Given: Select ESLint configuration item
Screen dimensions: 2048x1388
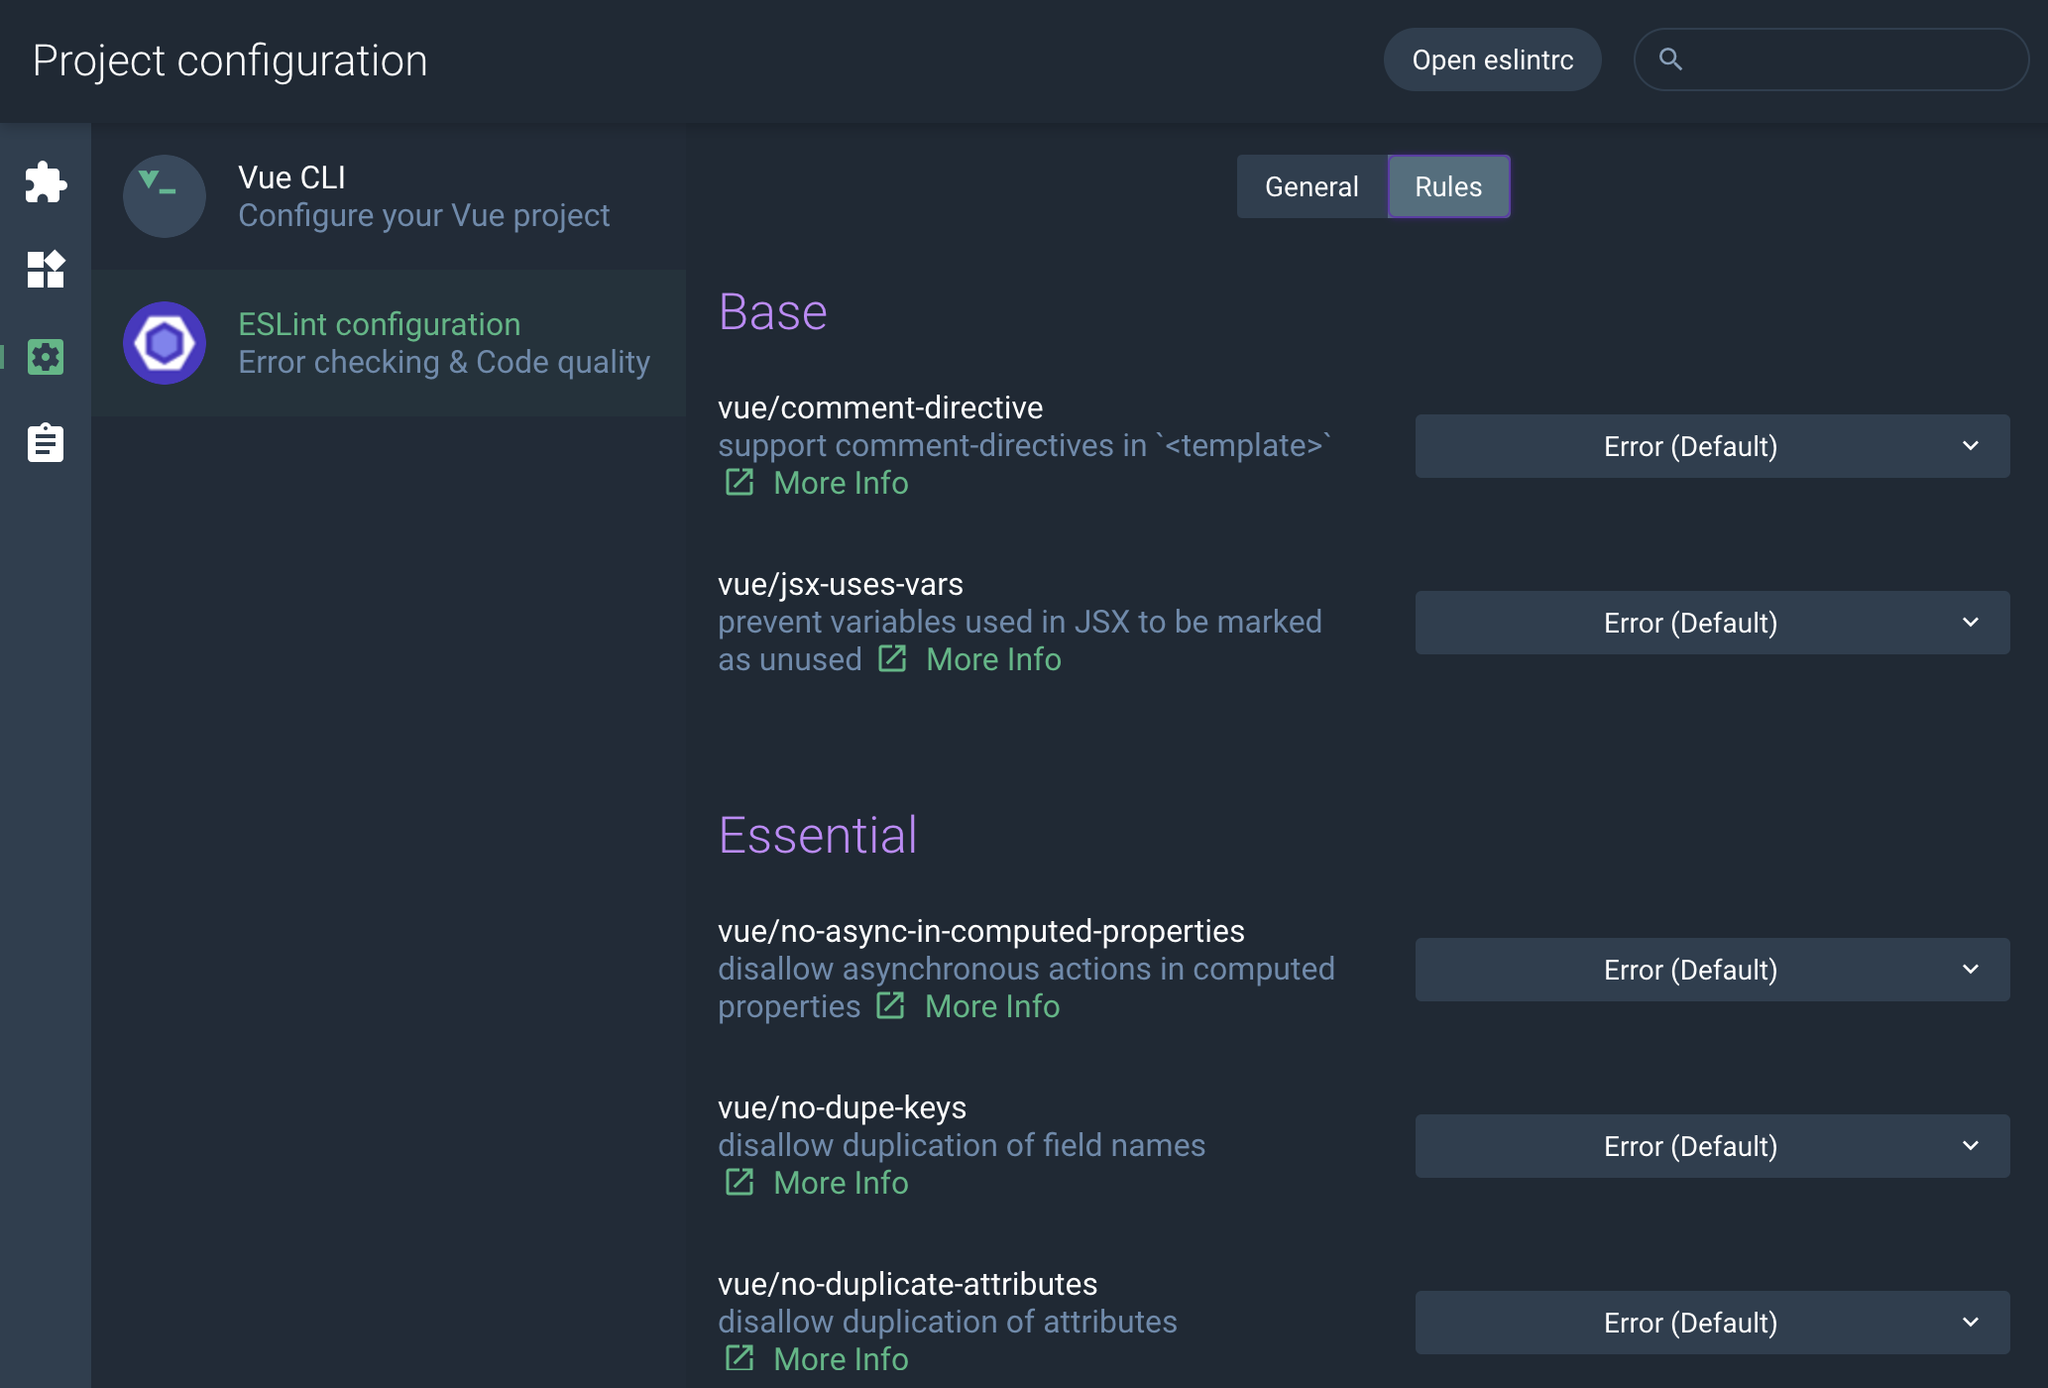Looking at the screenshot, I should click(x=389, y=343).
